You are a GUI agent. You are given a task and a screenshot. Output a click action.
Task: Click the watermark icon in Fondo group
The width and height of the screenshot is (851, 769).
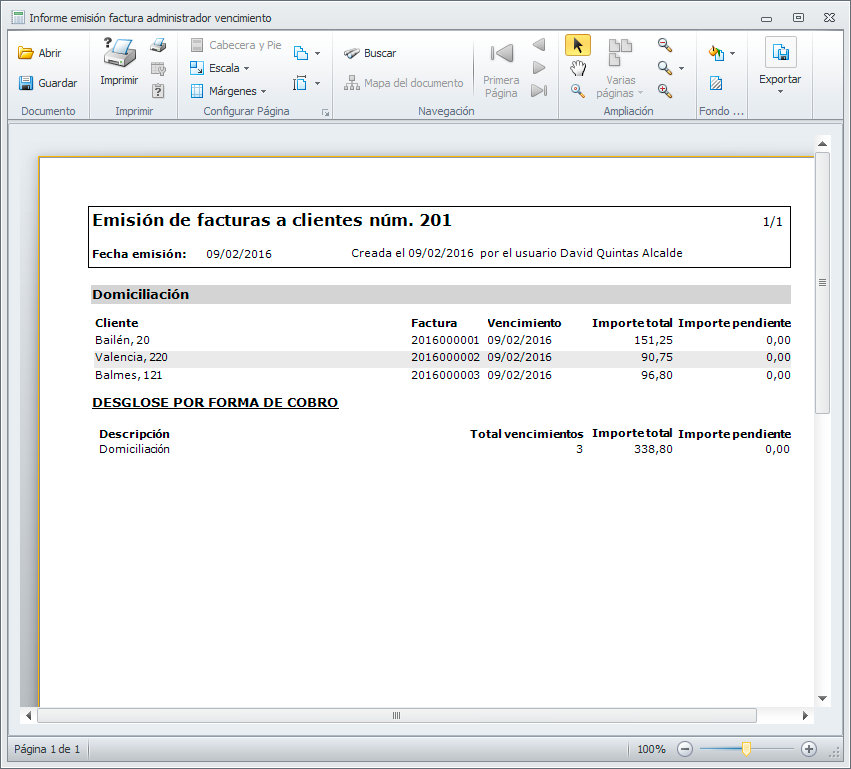(716, 83)
